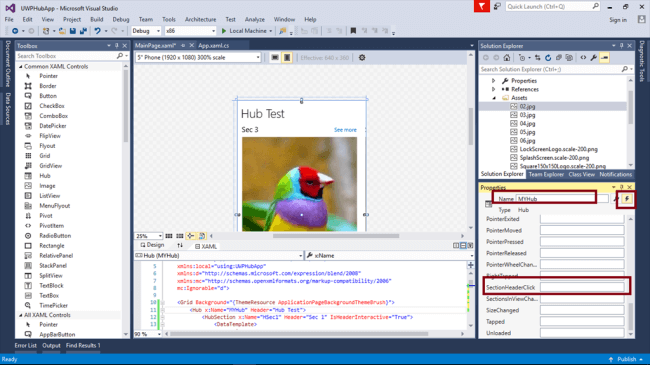Open the Debug configuration dropdown

tap(146, 31)
